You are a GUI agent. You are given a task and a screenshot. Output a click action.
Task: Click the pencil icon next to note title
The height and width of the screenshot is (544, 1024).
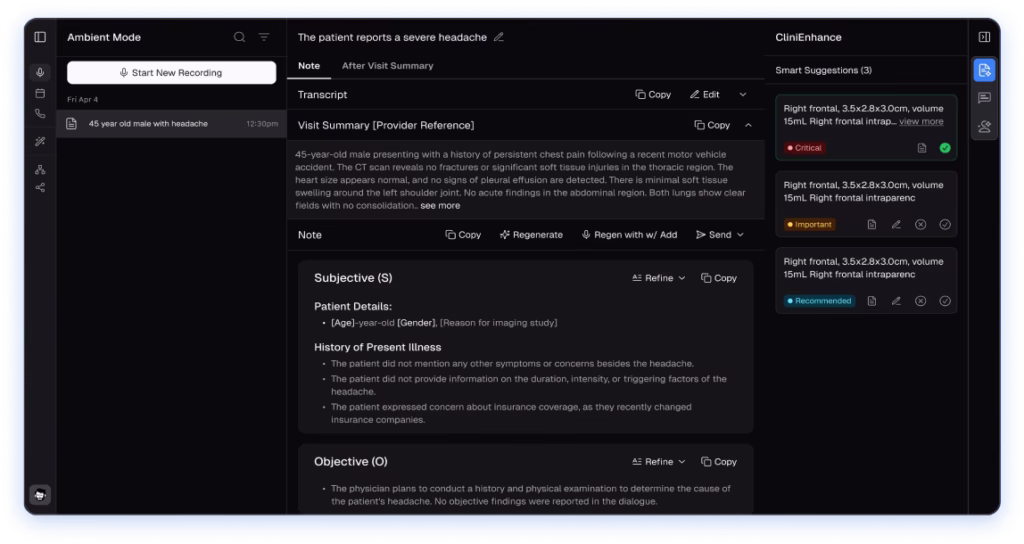(x=499, y=37)
